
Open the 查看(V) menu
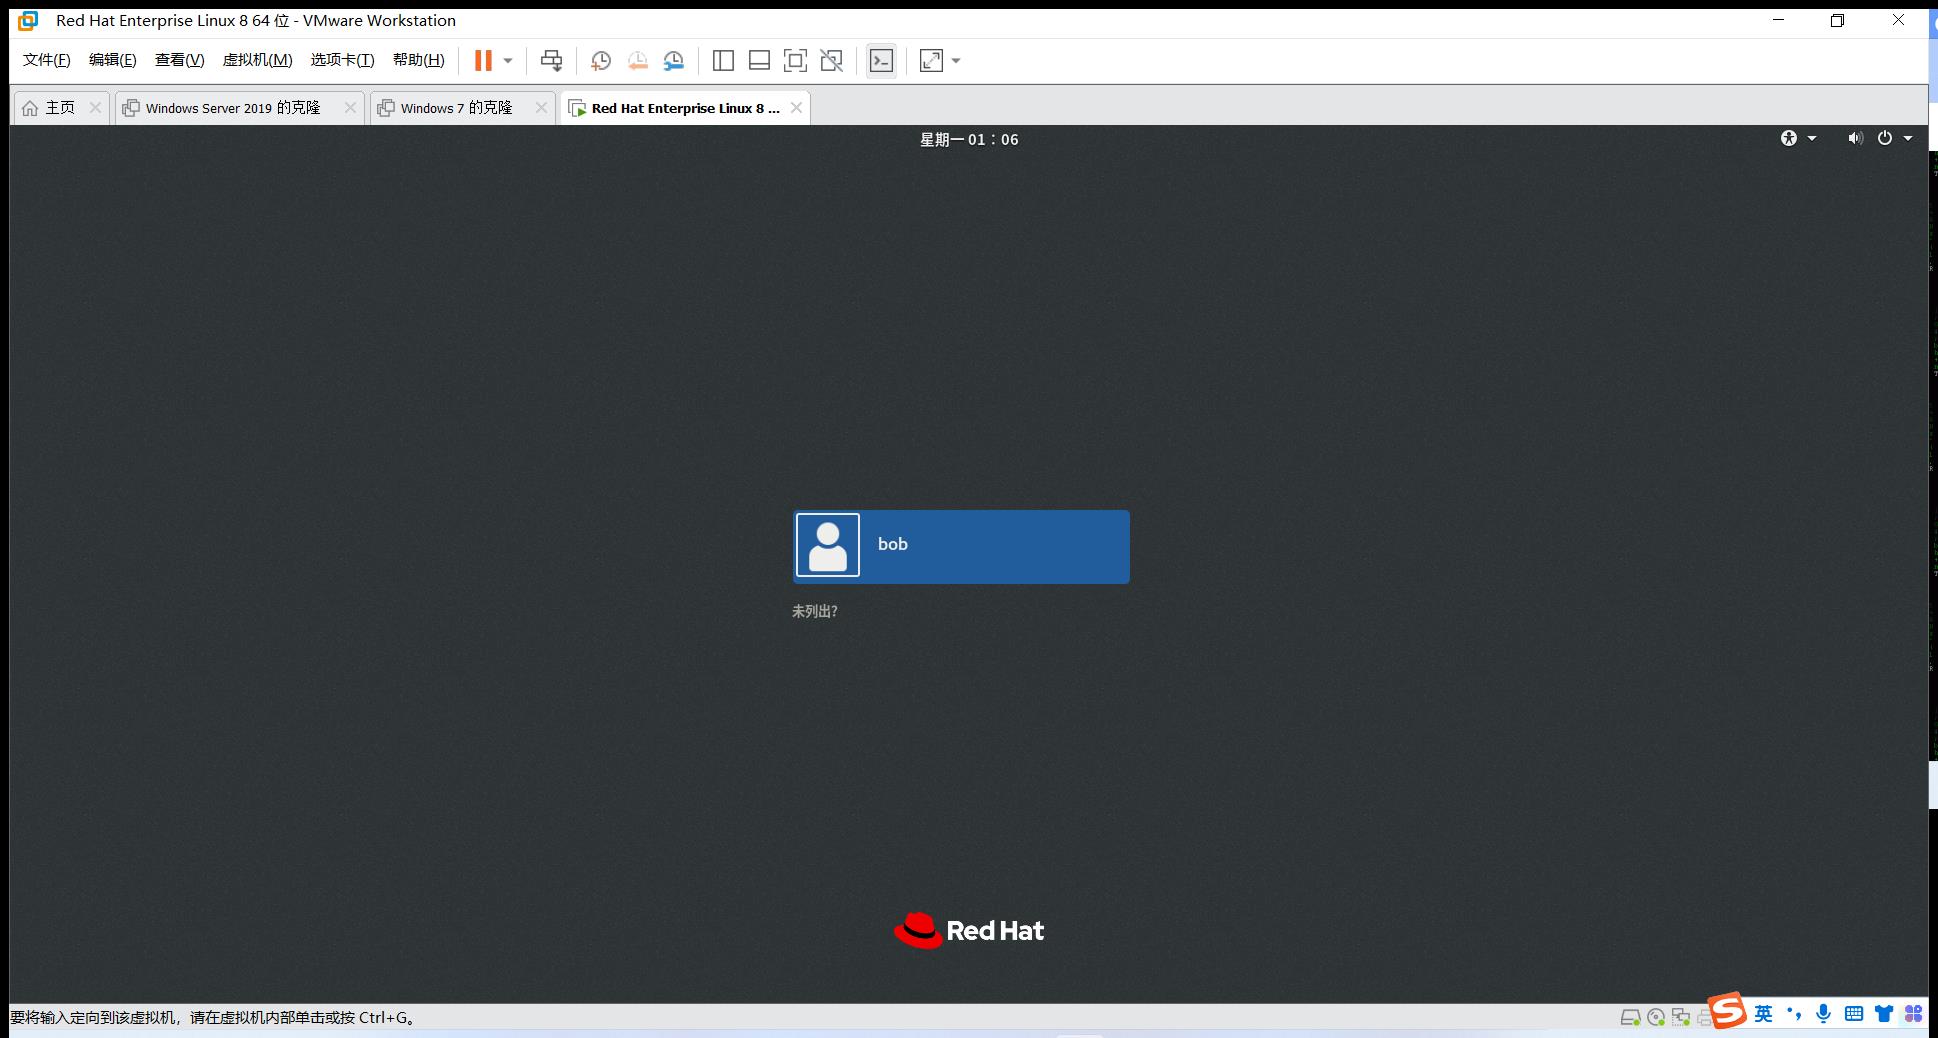coord(180,60)
